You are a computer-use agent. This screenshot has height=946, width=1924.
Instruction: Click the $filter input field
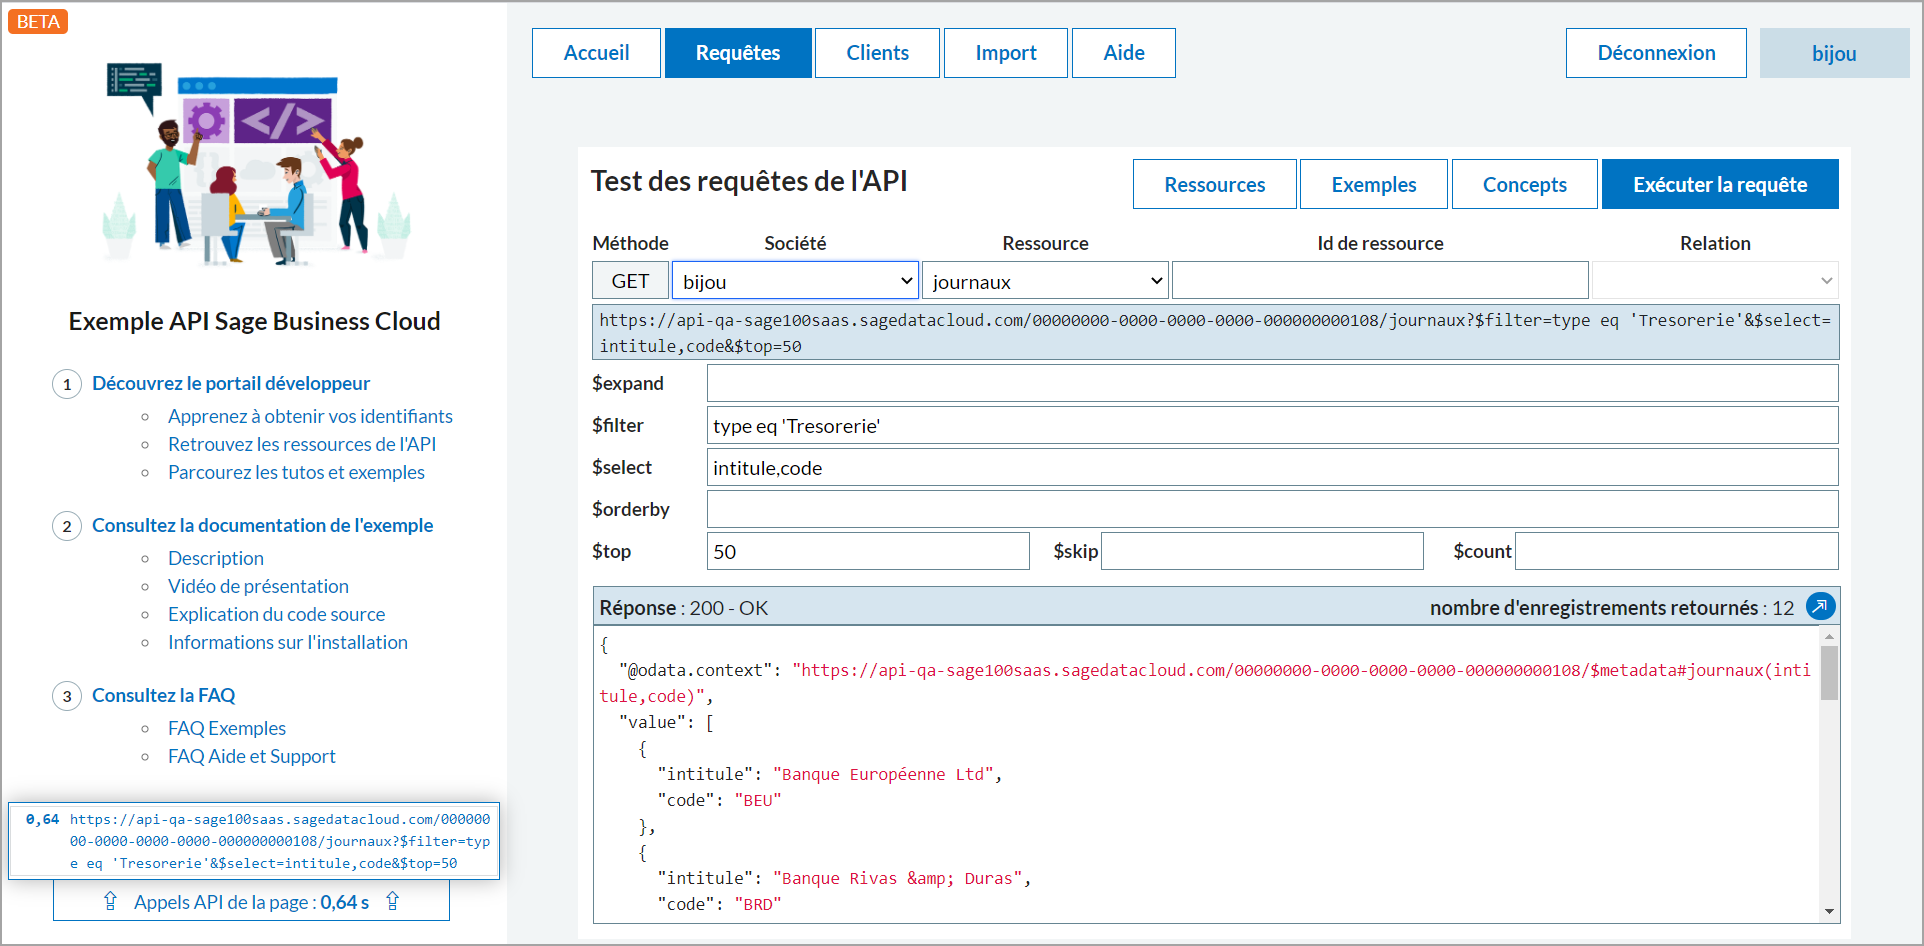click(x=1272, y=425)
